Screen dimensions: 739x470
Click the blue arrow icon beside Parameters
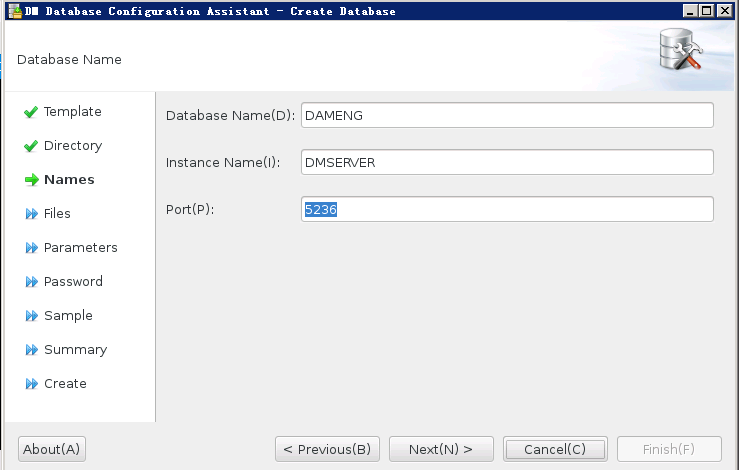pyautogui.click(x=32, y=247)
